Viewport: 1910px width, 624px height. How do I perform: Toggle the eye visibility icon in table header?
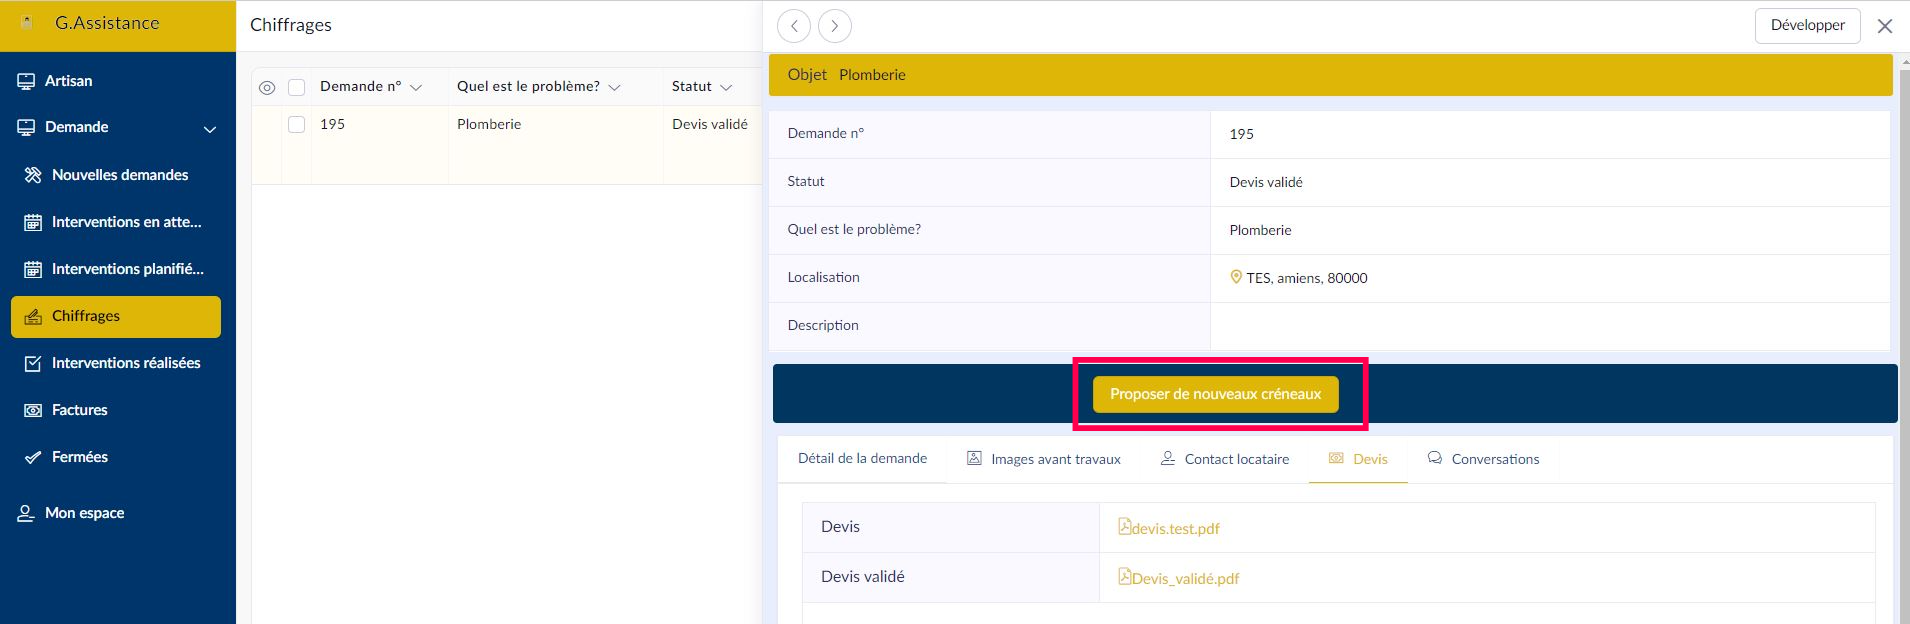(267, 88)
